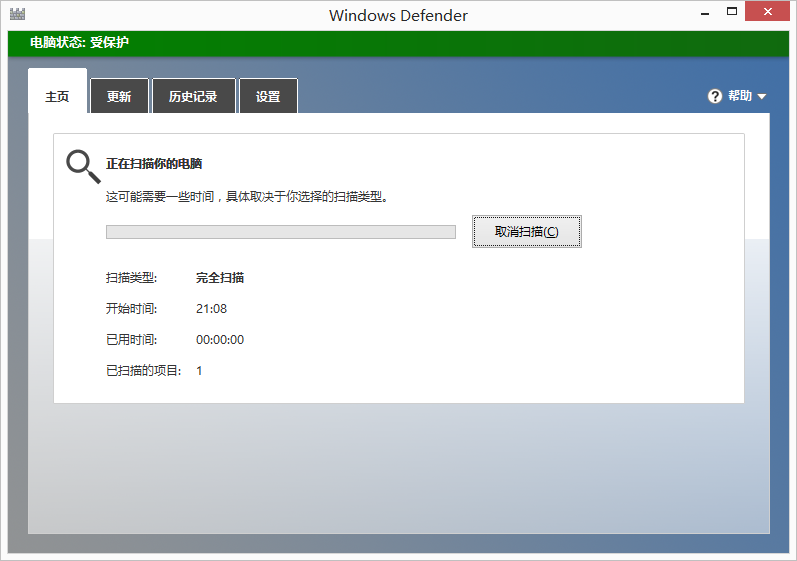Screen dimensions: 797x561
Task: Click the 00:00:00 elapsed time value
Action: 220,340
